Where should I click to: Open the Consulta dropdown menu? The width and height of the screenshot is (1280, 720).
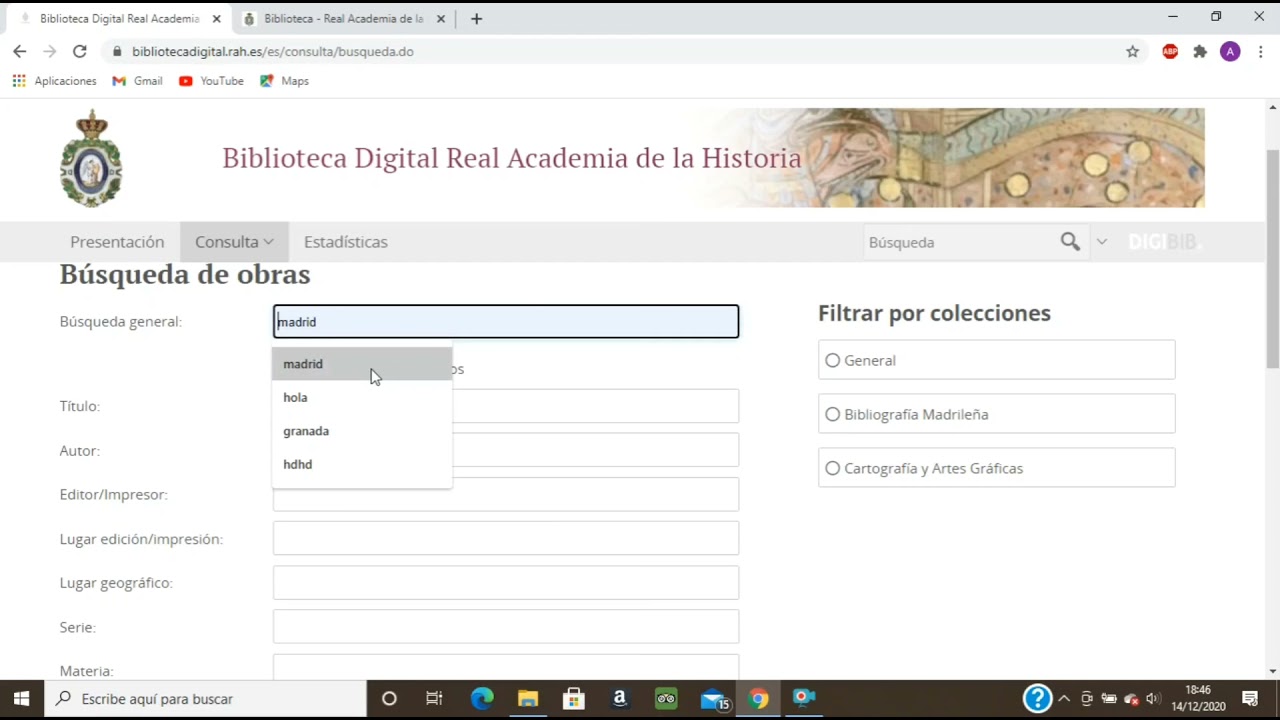tap(234, 242)
